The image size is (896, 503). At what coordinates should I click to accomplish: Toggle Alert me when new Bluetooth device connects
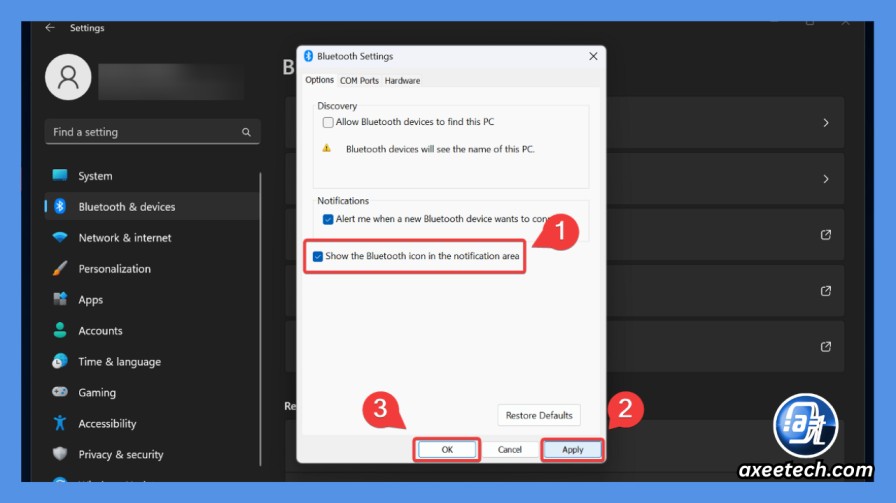point(328,219)
